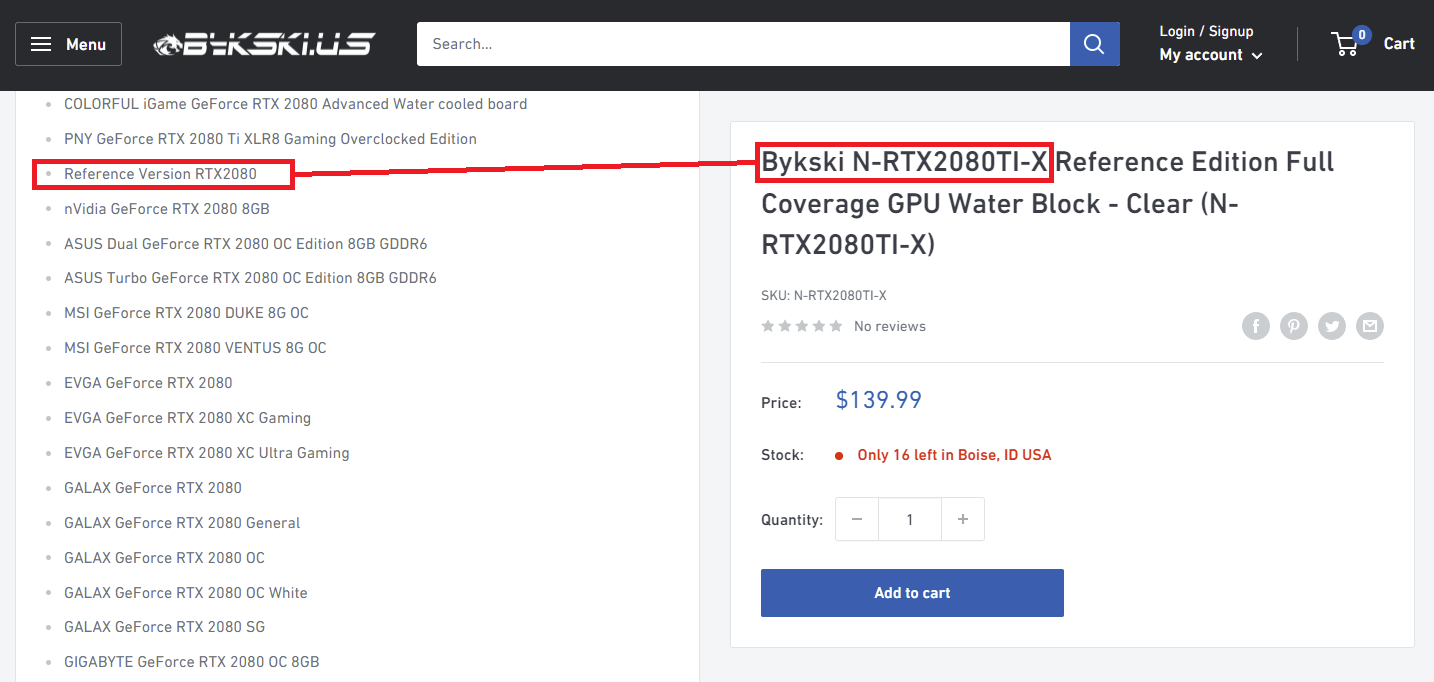The width and height of the screenshot is (1434, 682).
Task: Click the No reviews link
Action: 889,326
